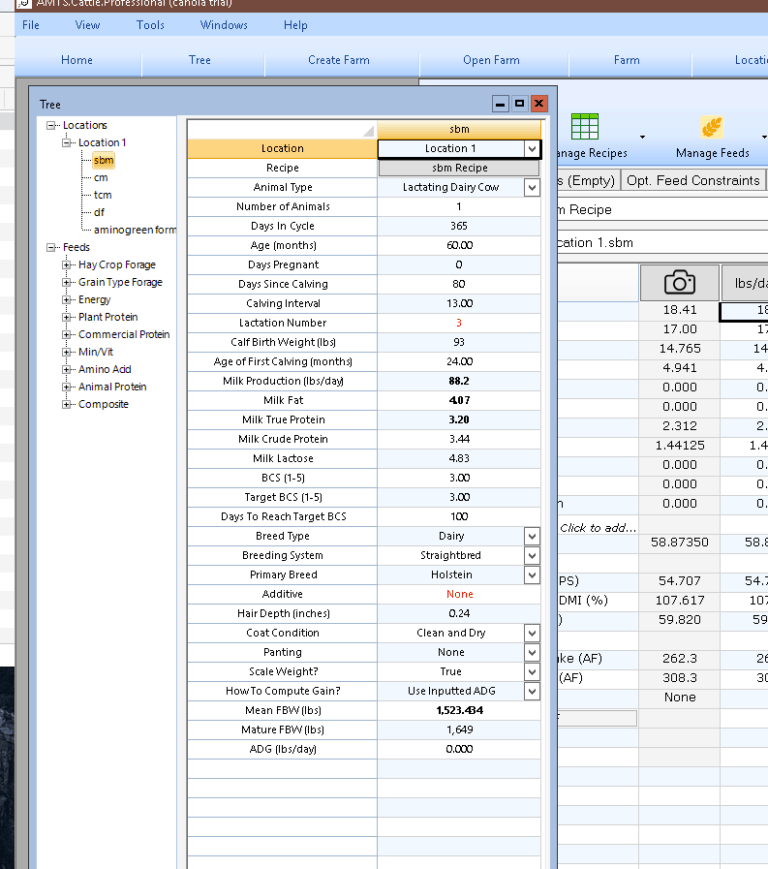Screen dimensions: 768x869
Task: Open the Scale Weight dropdown
Action: pos(532,672)
